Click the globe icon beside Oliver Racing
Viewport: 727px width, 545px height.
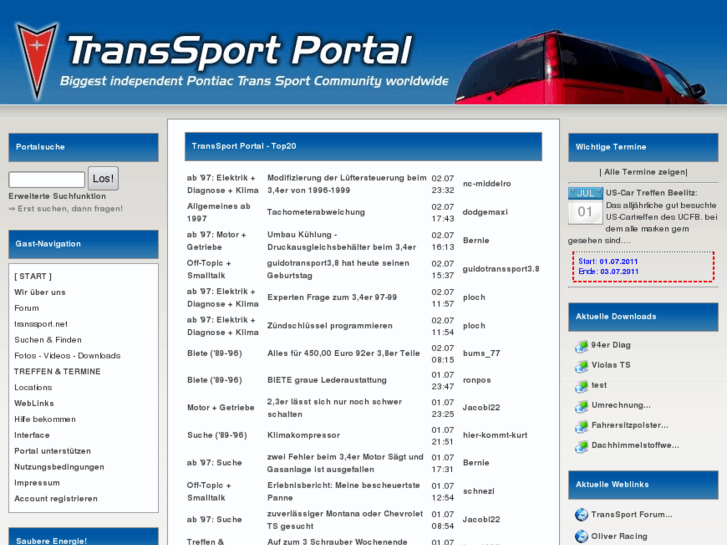tap(581, 536)
